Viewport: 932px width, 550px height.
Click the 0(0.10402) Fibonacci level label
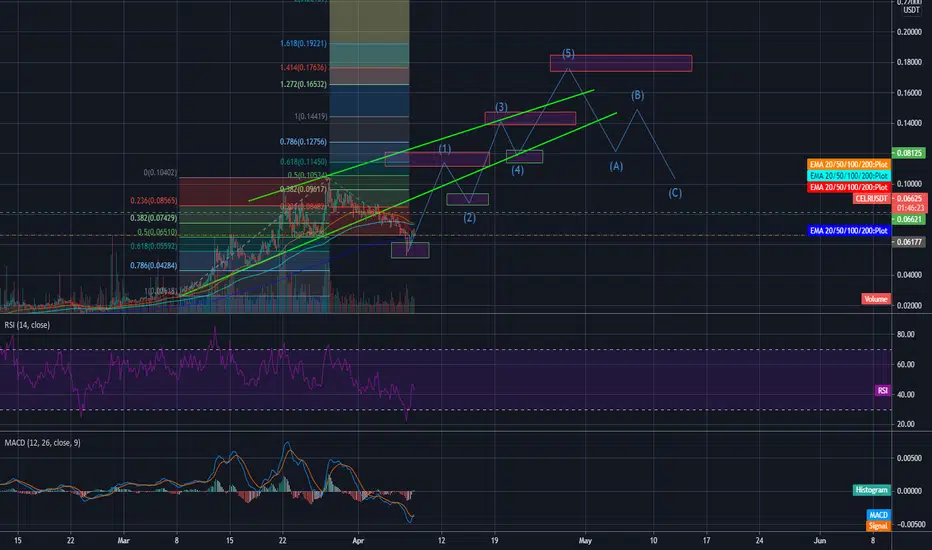[160, 172]
